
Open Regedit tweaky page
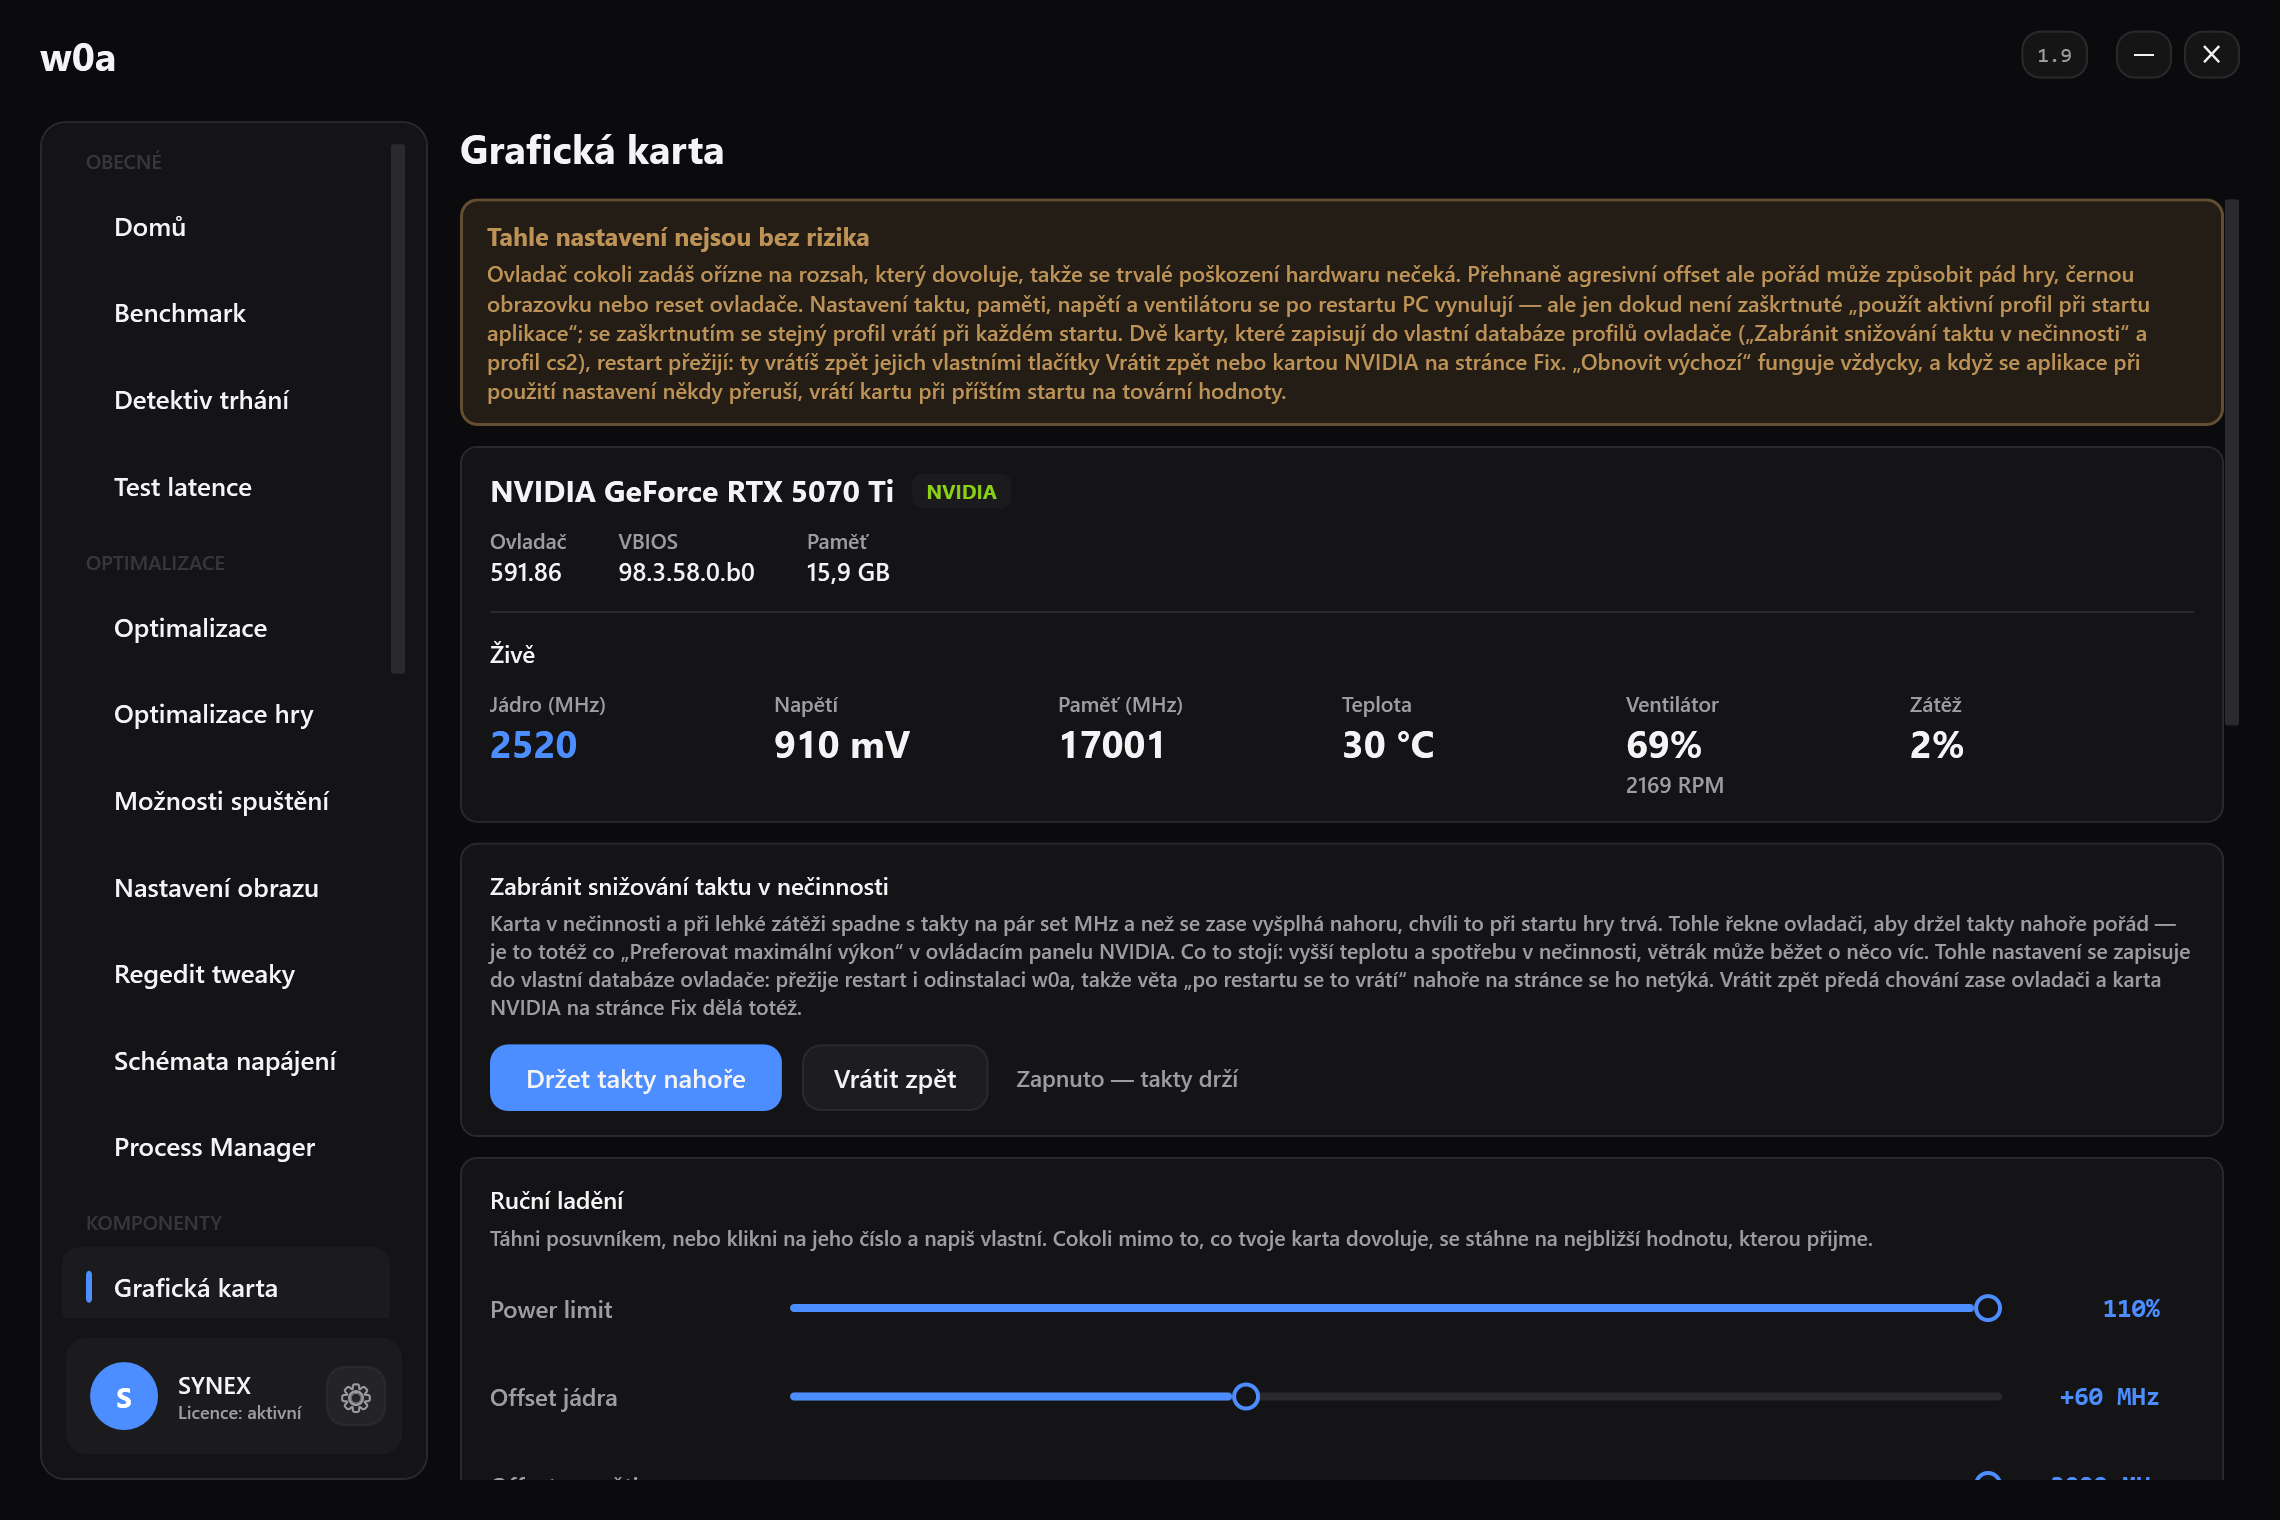coord(226,974)
